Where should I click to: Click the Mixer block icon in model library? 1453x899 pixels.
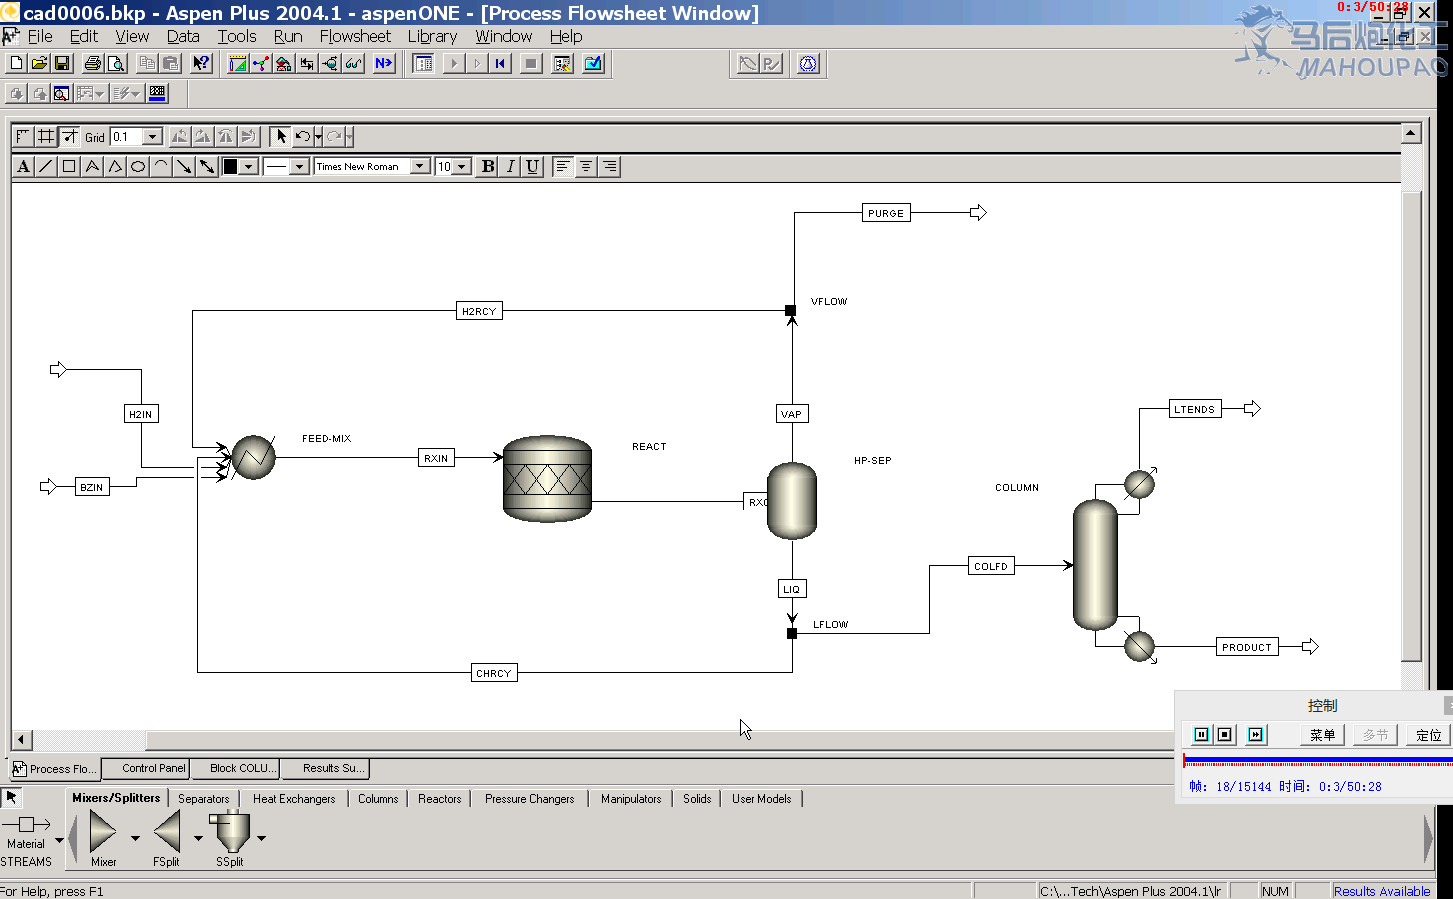click(x=103, y=832)
